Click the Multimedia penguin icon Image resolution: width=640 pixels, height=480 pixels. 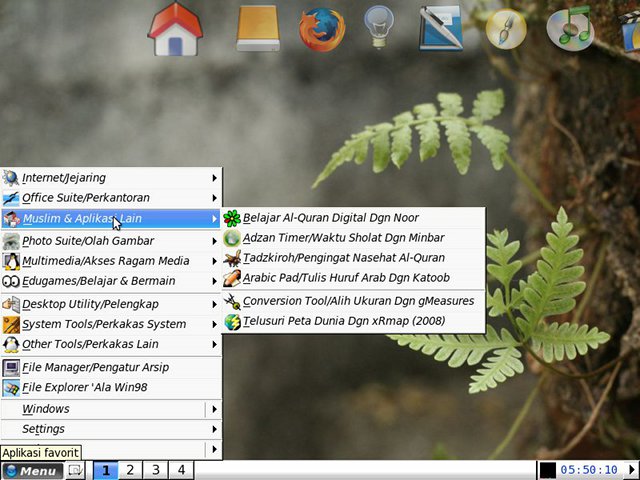[11, 261]
